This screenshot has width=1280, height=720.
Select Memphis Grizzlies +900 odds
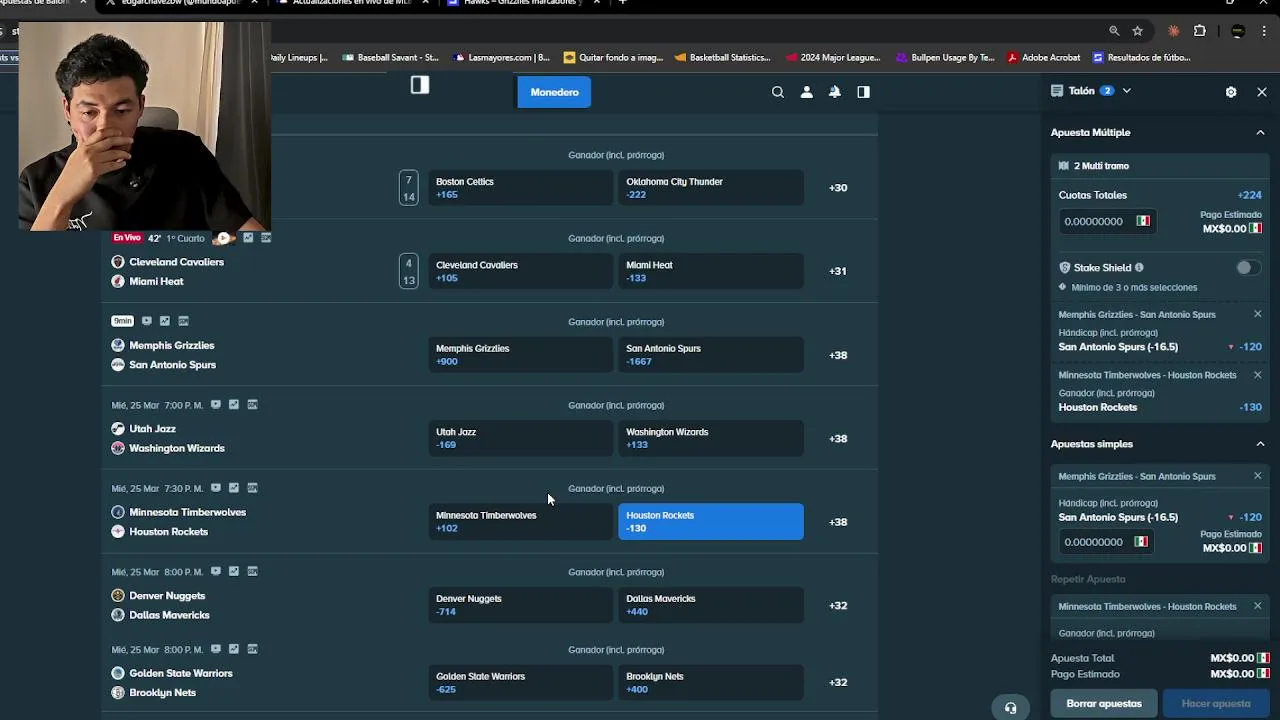tap(520, 355)
